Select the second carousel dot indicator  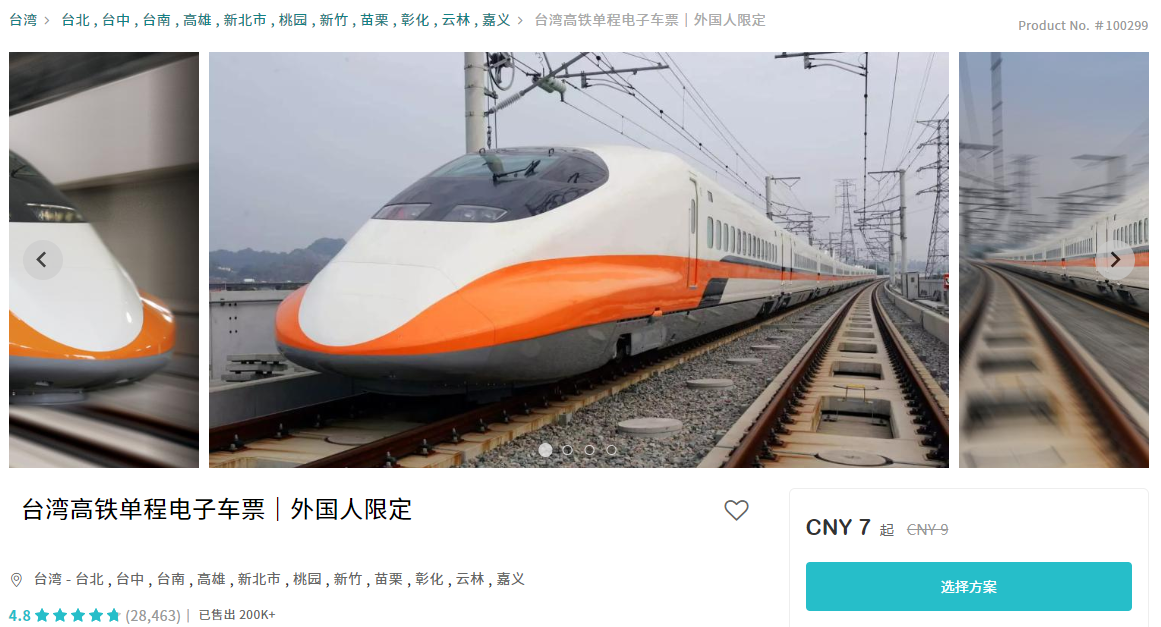(x=567, y=449)
